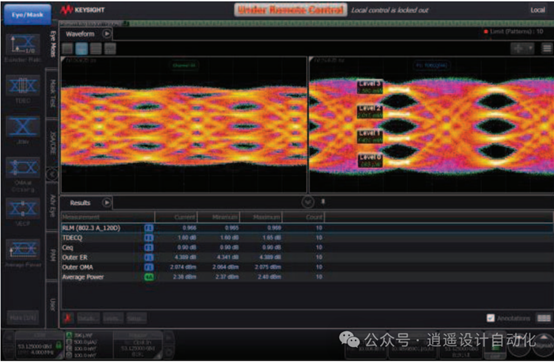This screenshot has width=554, height=362.
Task: Click the Local button
Action: click(537, 10)
